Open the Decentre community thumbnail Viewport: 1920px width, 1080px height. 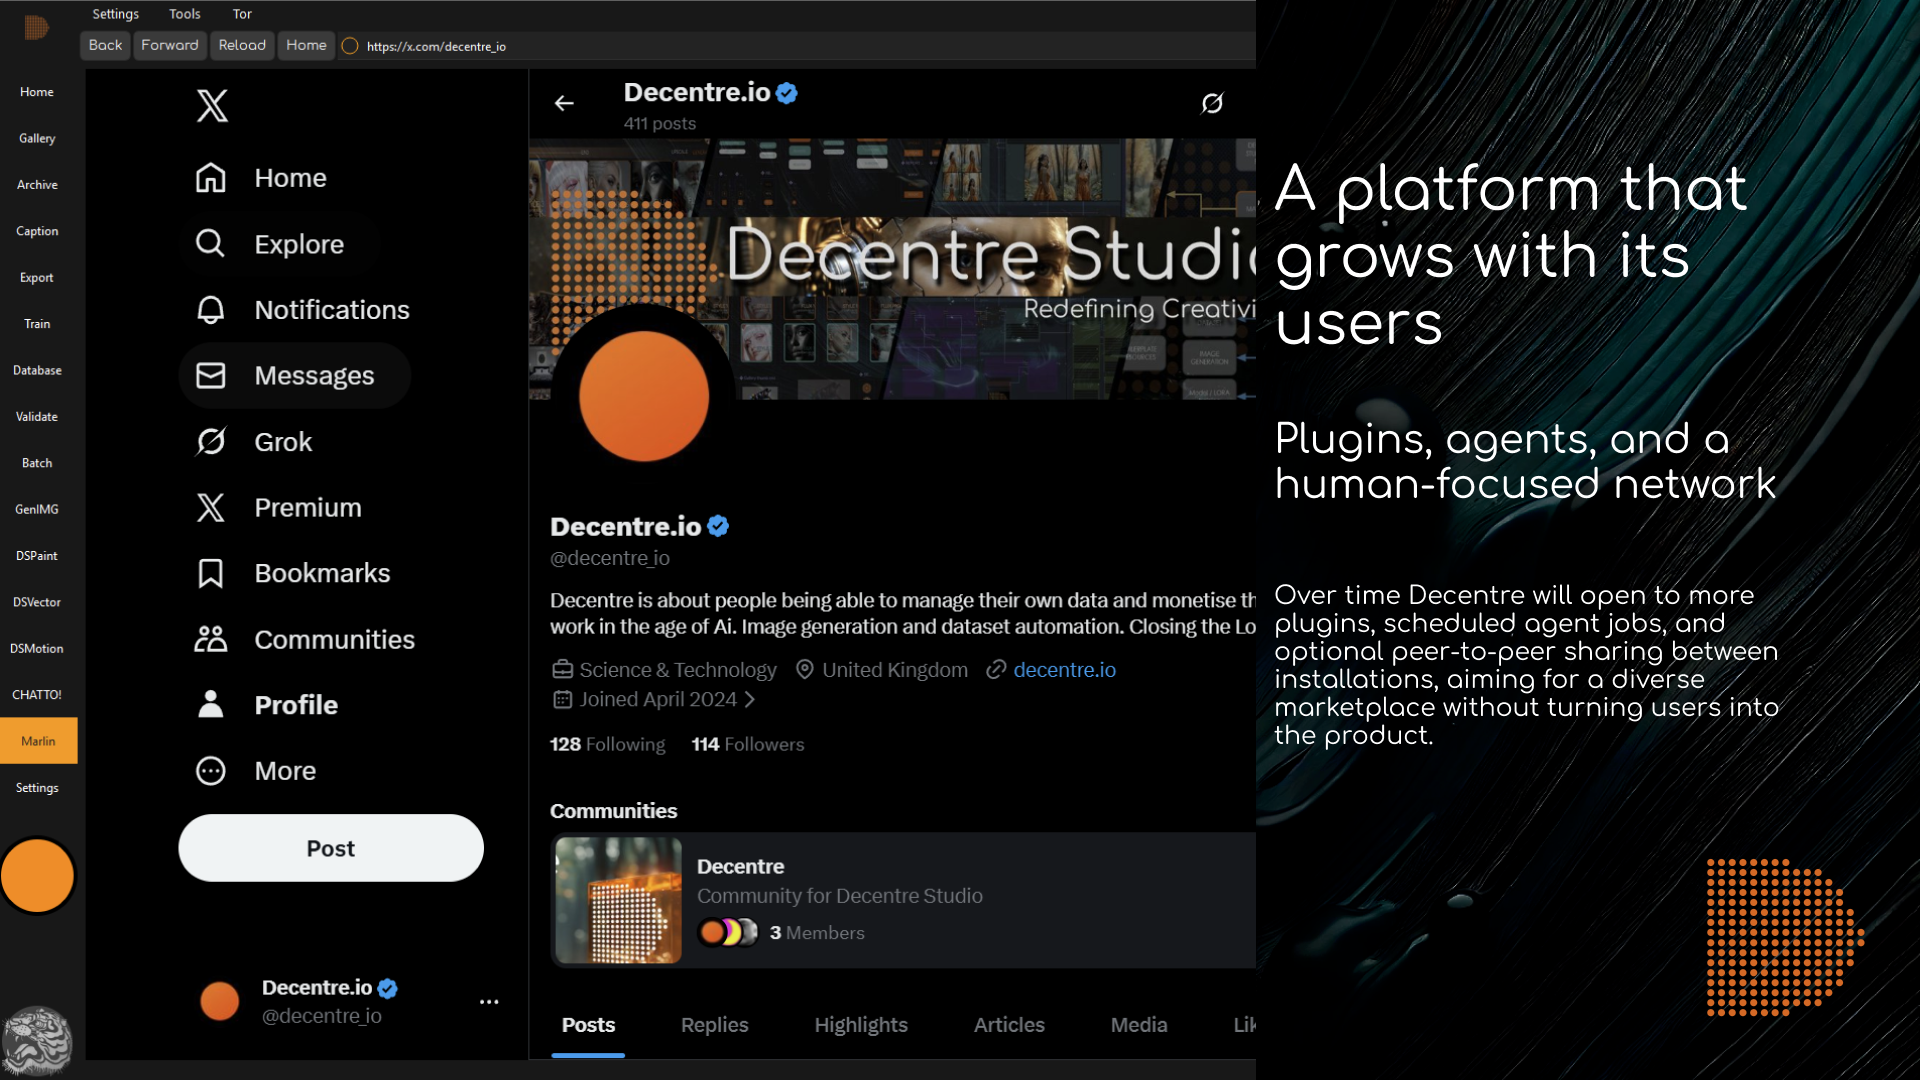click(618, 900)
